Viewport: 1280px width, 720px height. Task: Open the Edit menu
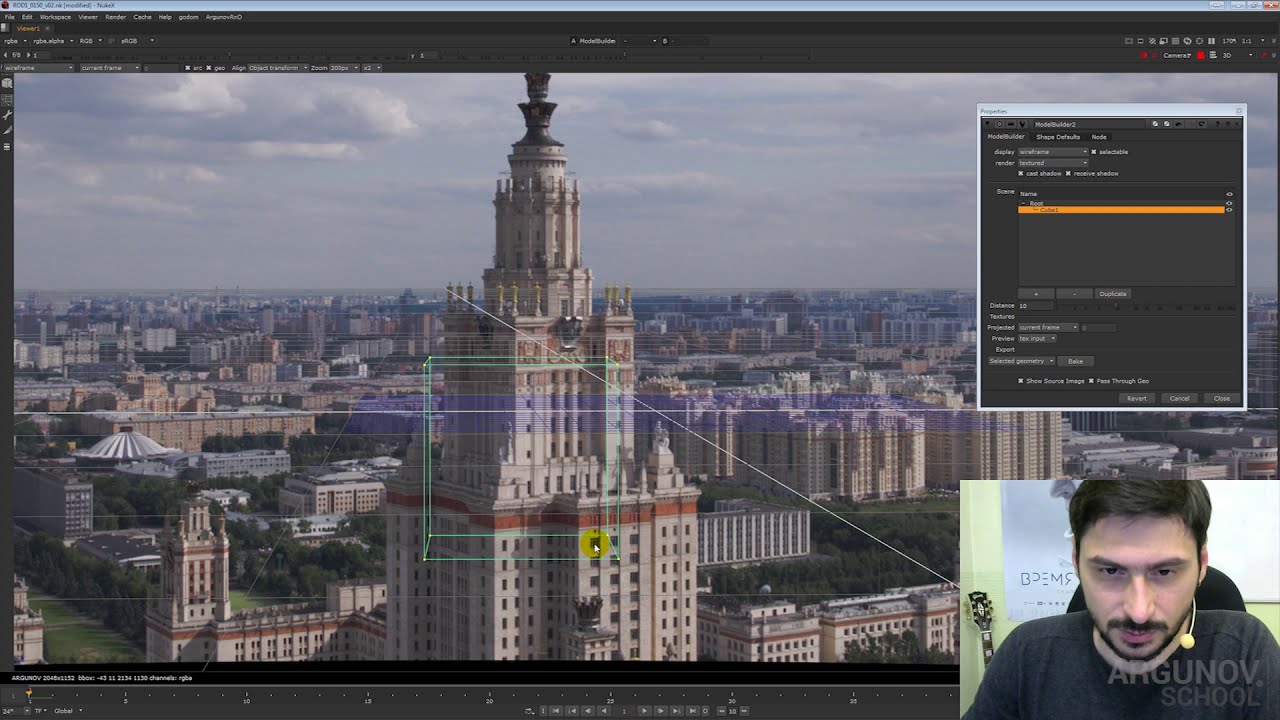(27, 17)
